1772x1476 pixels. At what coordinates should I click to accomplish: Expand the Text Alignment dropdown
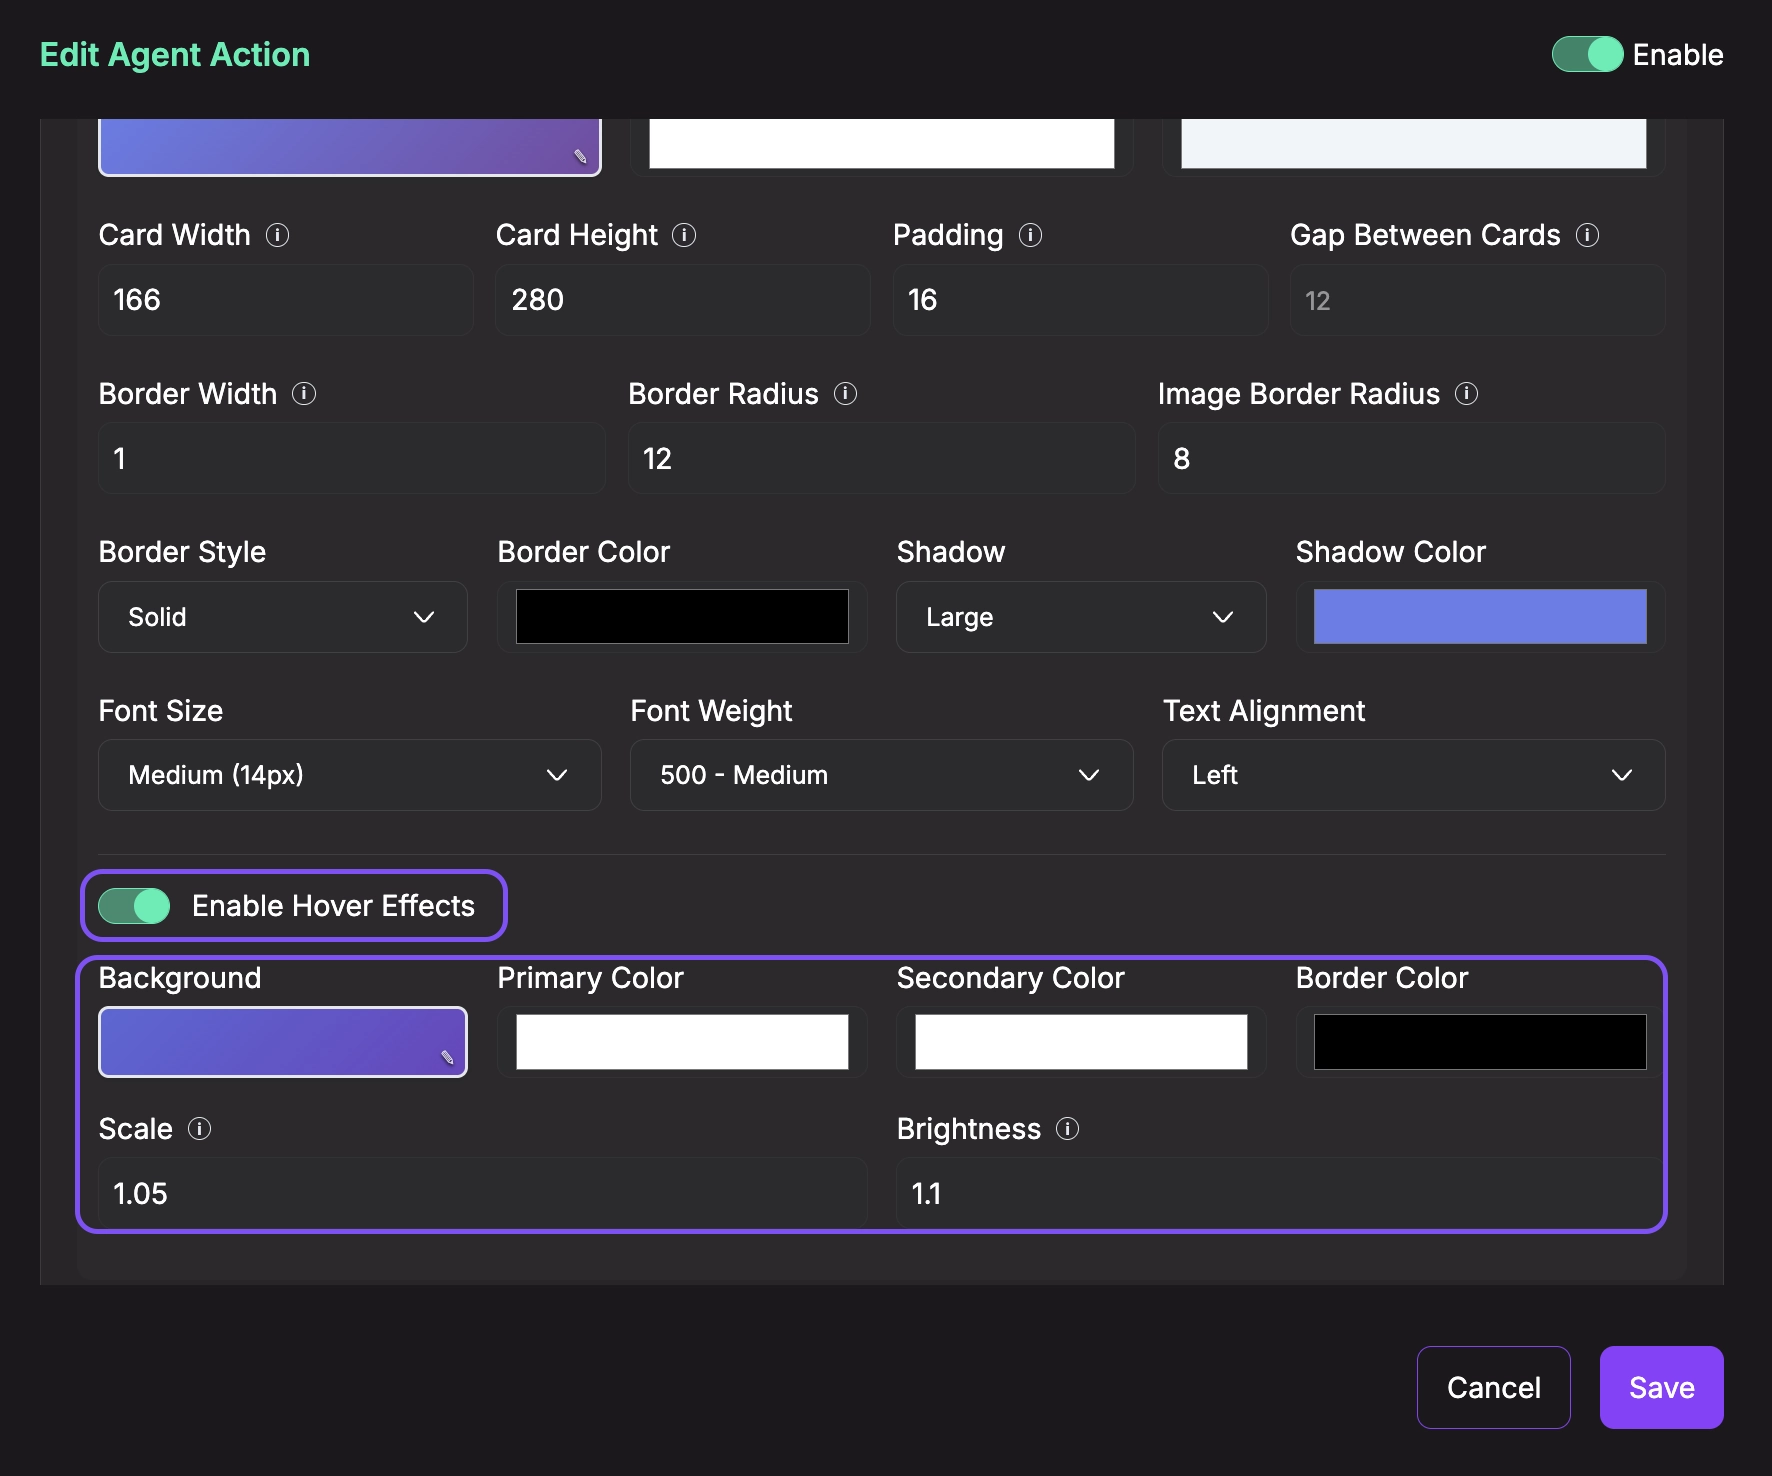[1412, 775]
